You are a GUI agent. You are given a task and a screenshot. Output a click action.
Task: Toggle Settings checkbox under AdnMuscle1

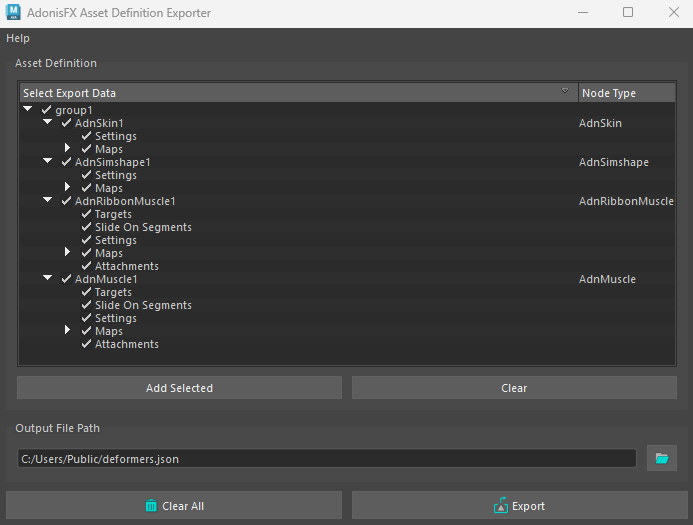coord(86,318)
